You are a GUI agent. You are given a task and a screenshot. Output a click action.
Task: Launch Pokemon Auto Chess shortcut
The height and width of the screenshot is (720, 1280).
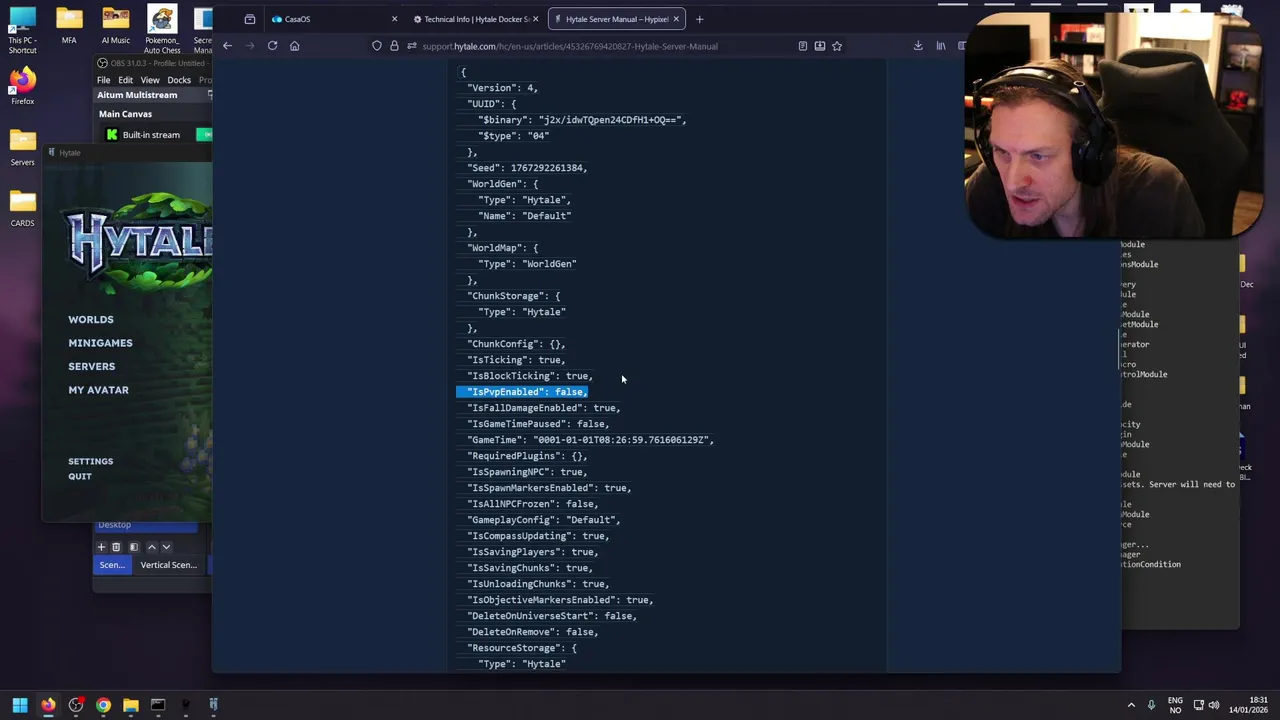click(x=162, y=30)
